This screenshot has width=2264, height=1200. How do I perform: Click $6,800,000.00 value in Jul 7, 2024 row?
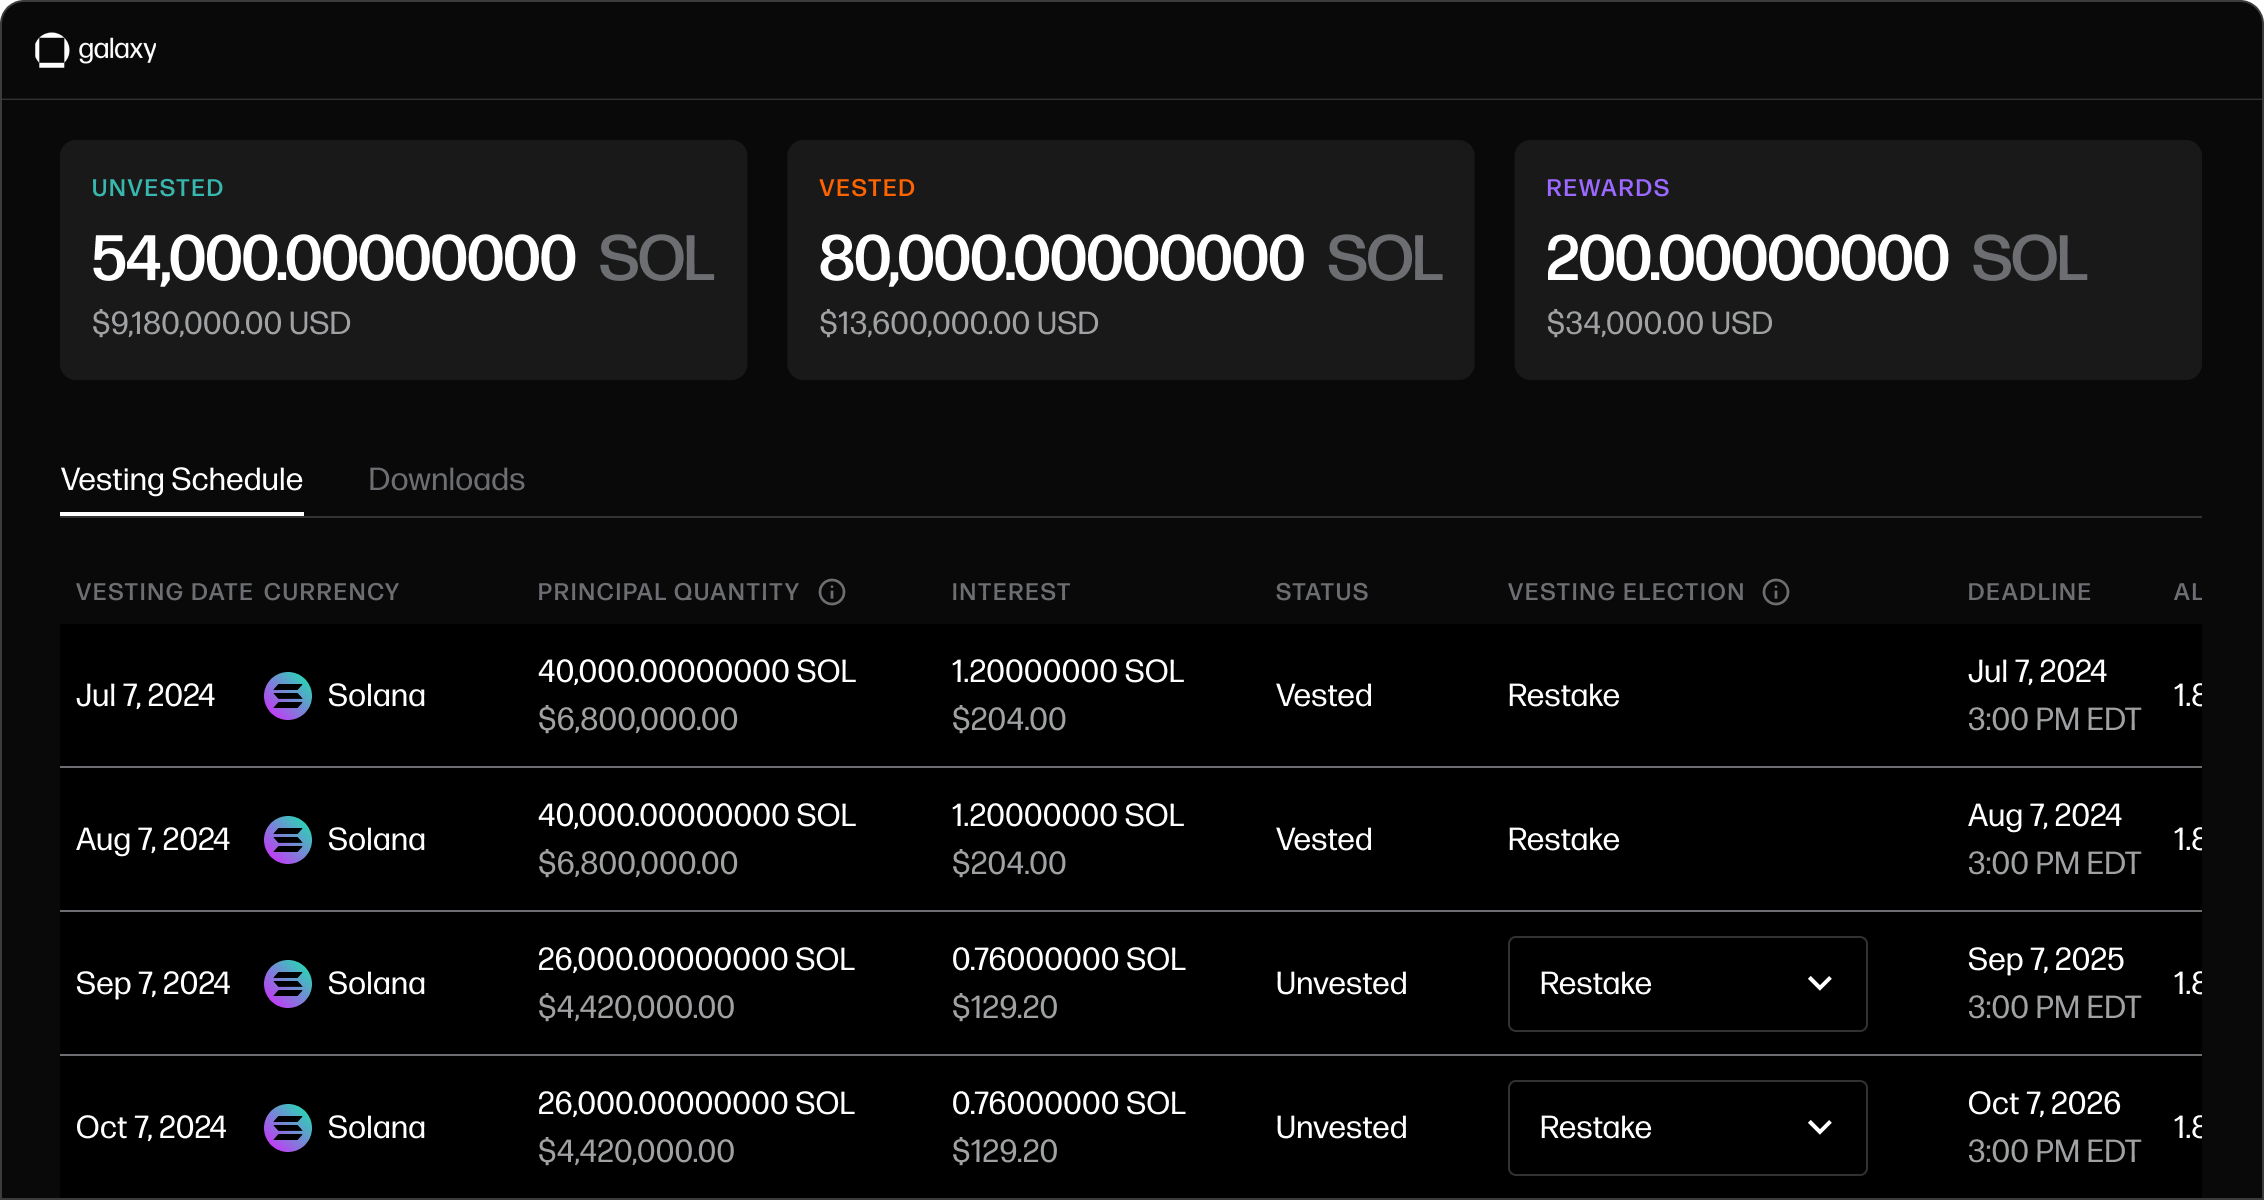(x=638, y=719)
